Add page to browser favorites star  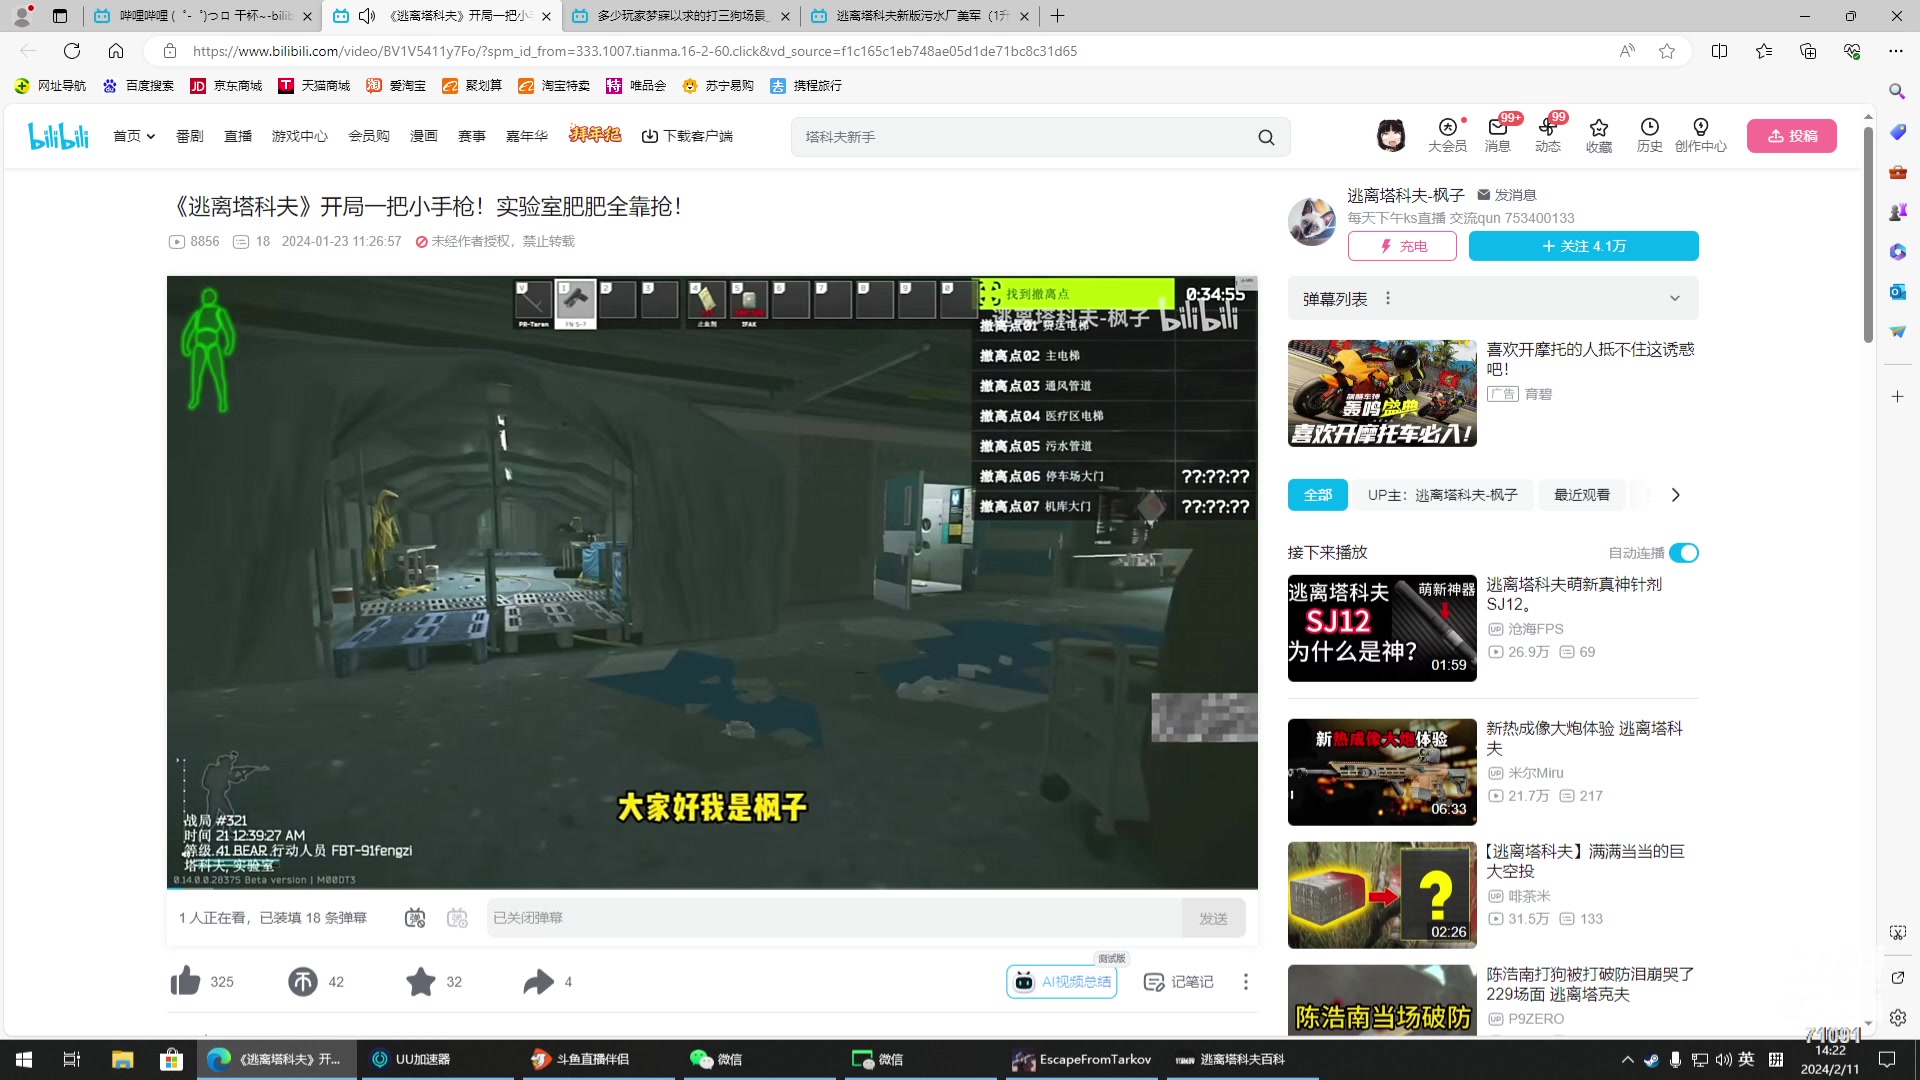pyautogui.click(x=1667, y=51)
